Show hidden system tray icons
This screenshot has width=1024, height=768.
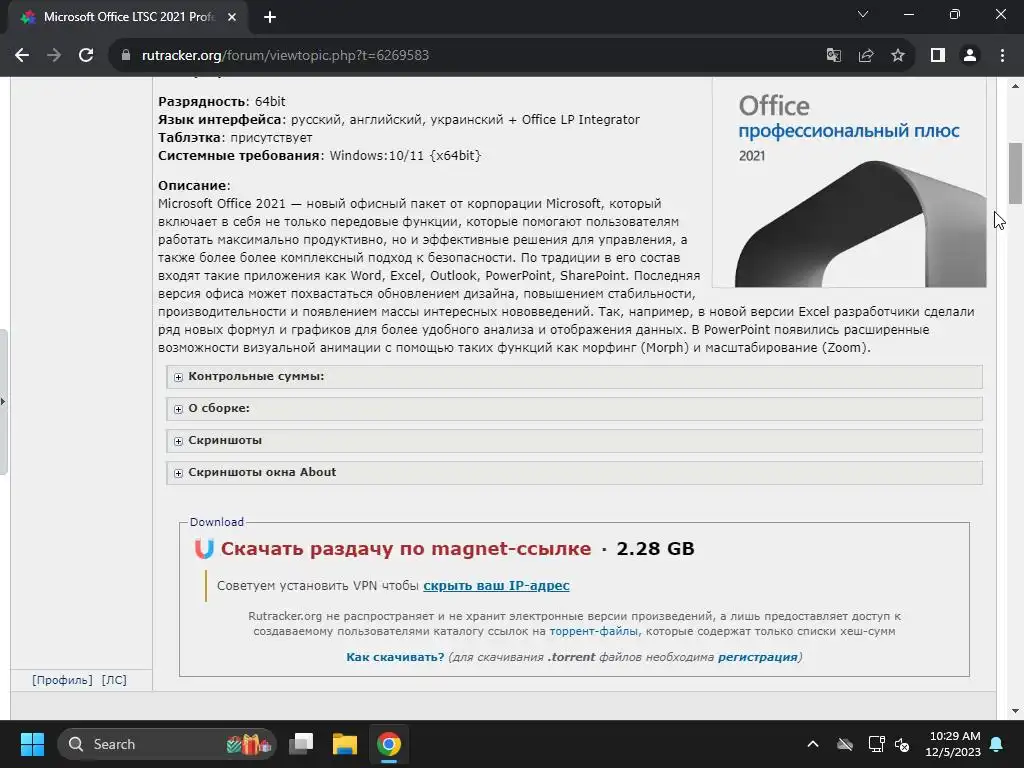tap(813, 744)
